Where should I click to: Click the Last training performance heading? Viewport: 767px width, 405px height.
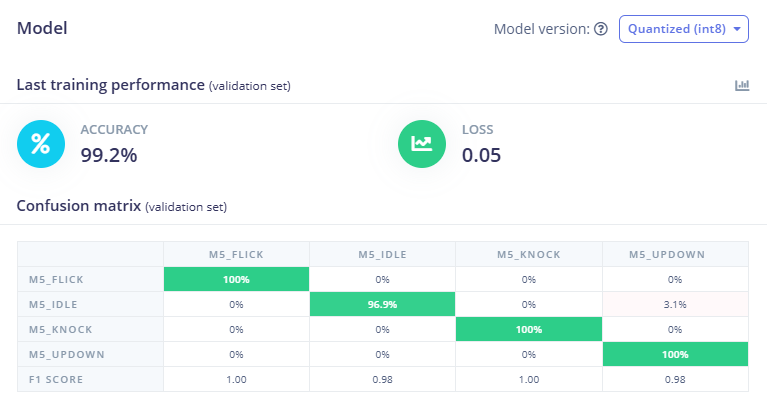(111, 85)
